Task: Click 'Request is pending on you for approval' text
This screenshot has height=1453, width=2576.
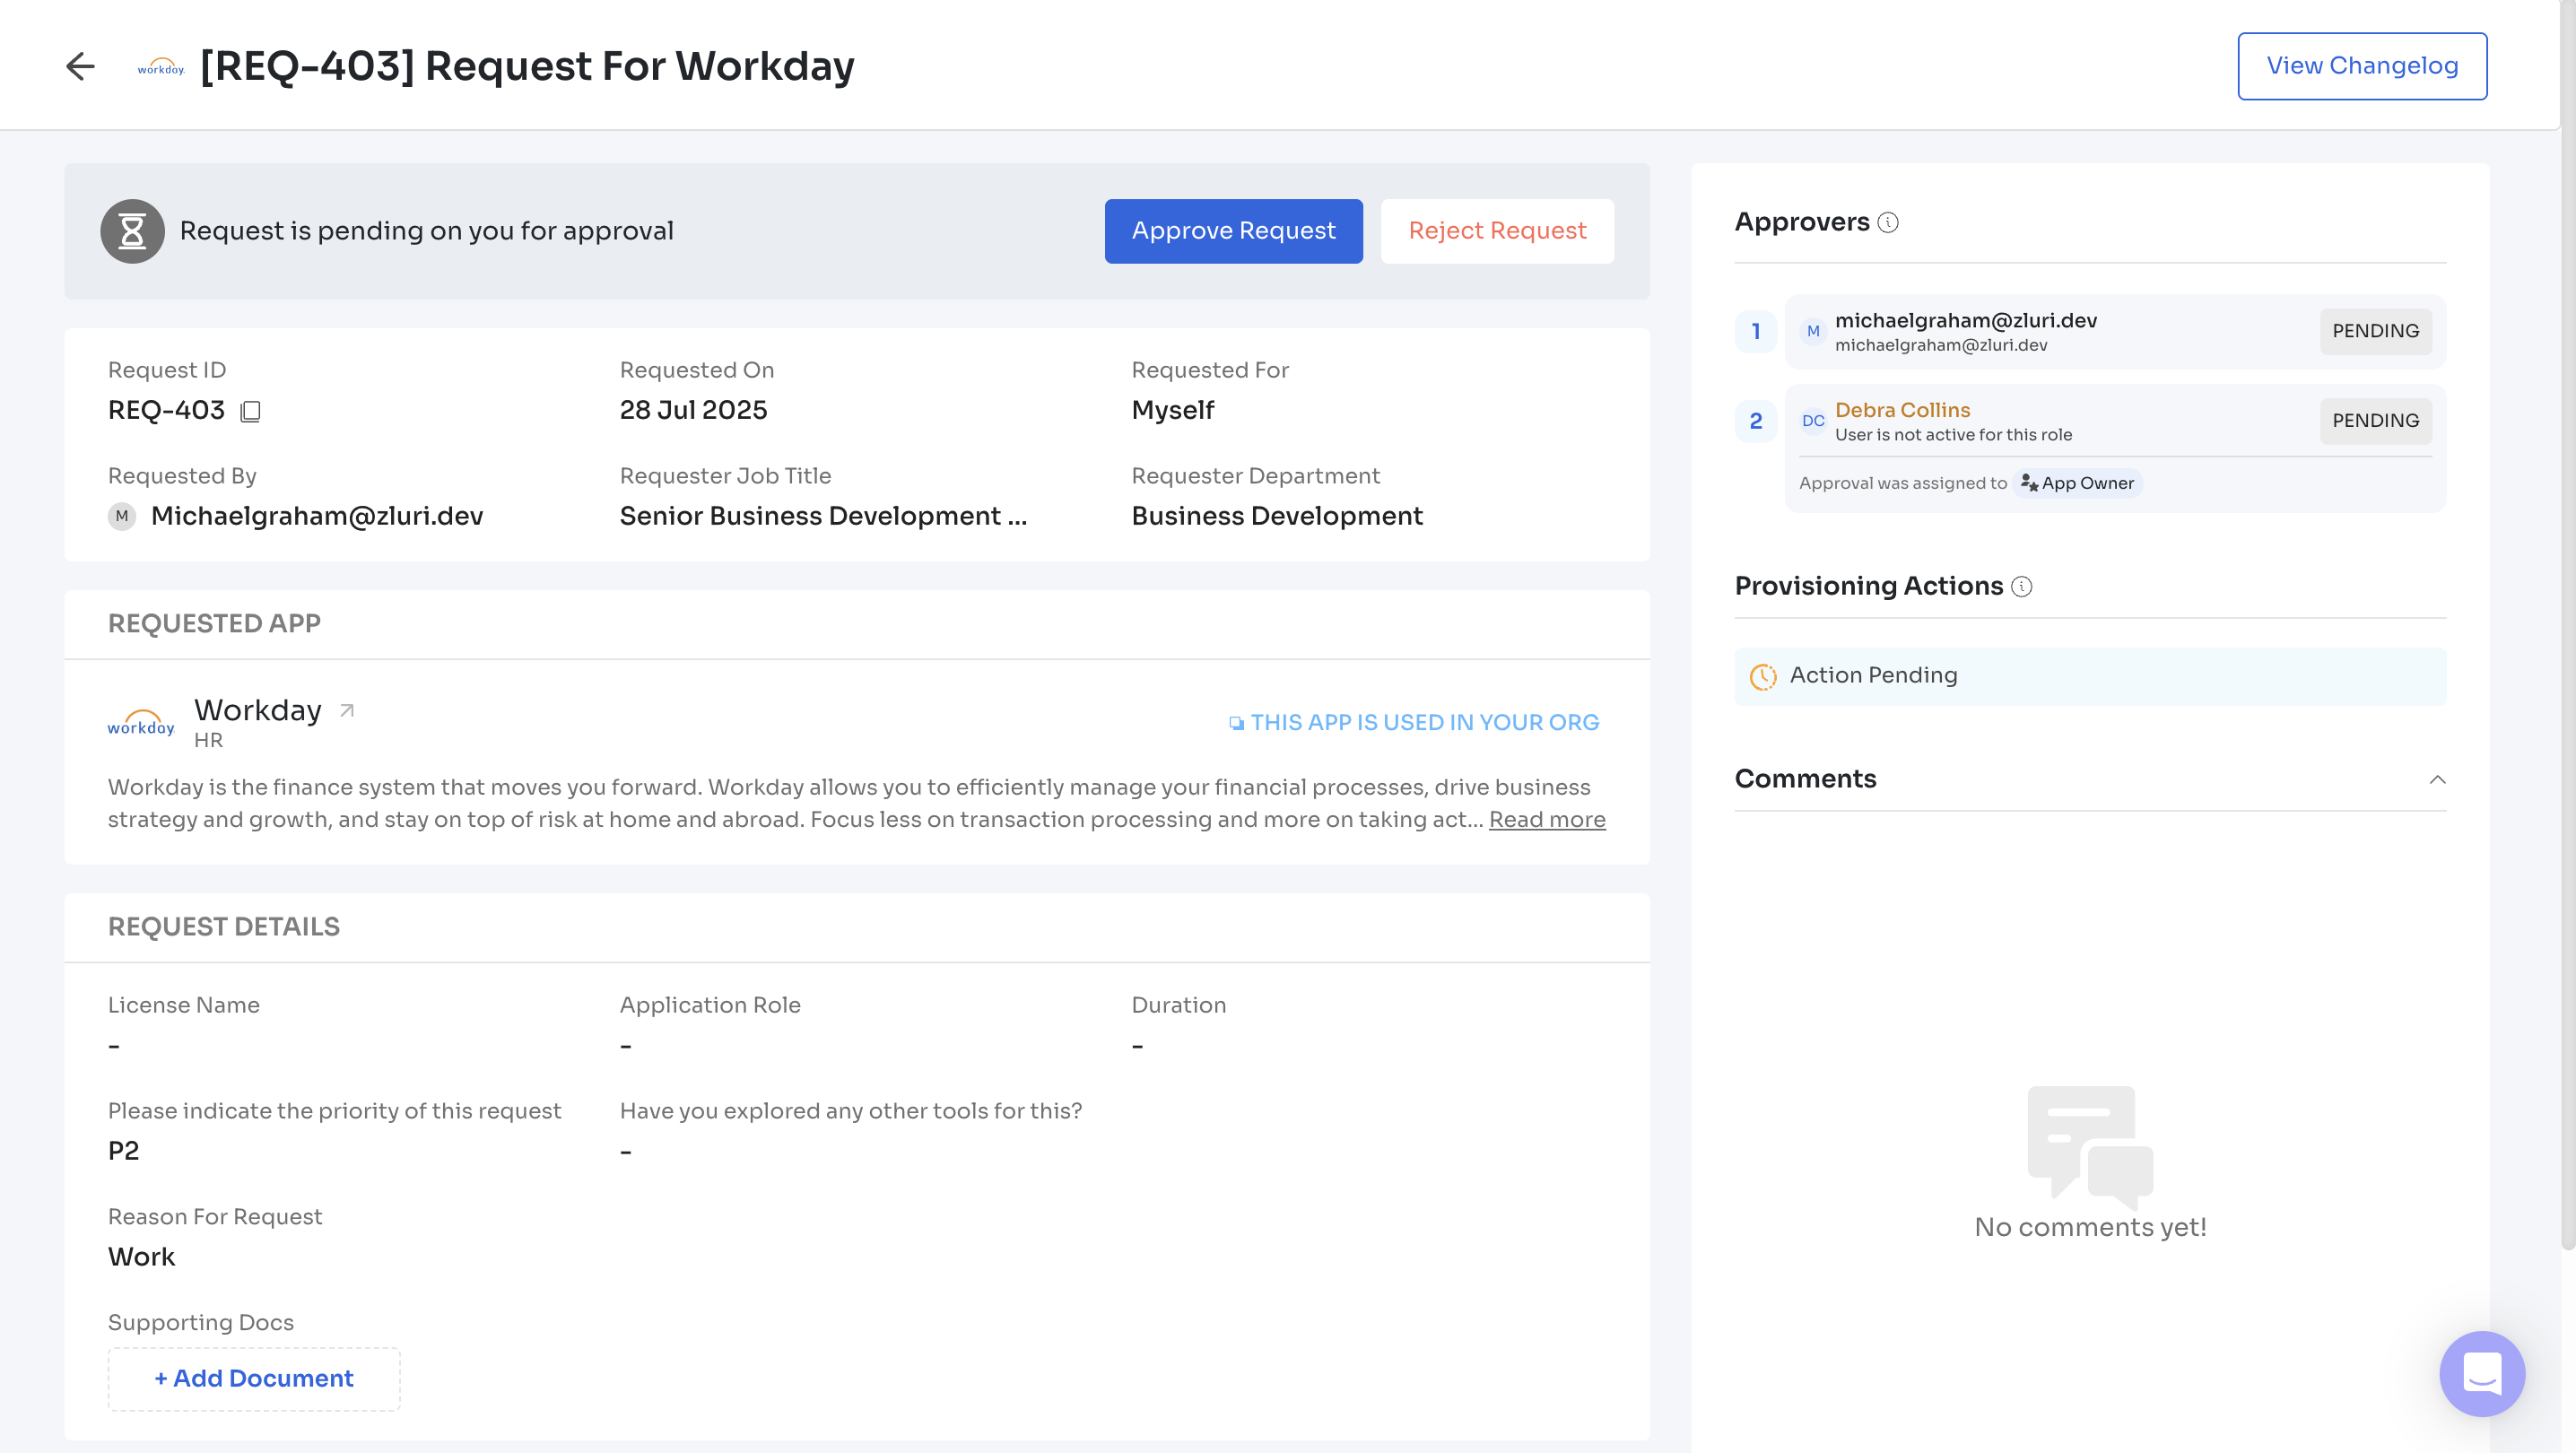Action: (x=427, y=231)
